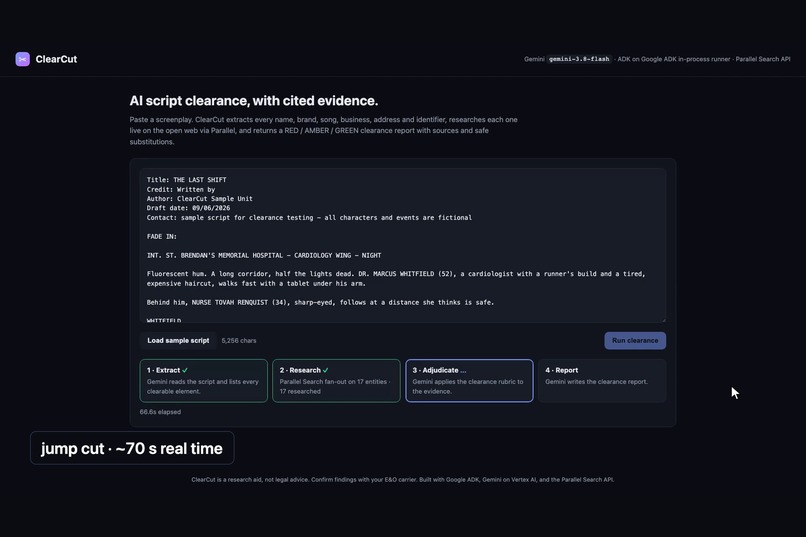Click the 'FADE IN:' line
Viewport: 806px width, 537px height.
point(161,236)
